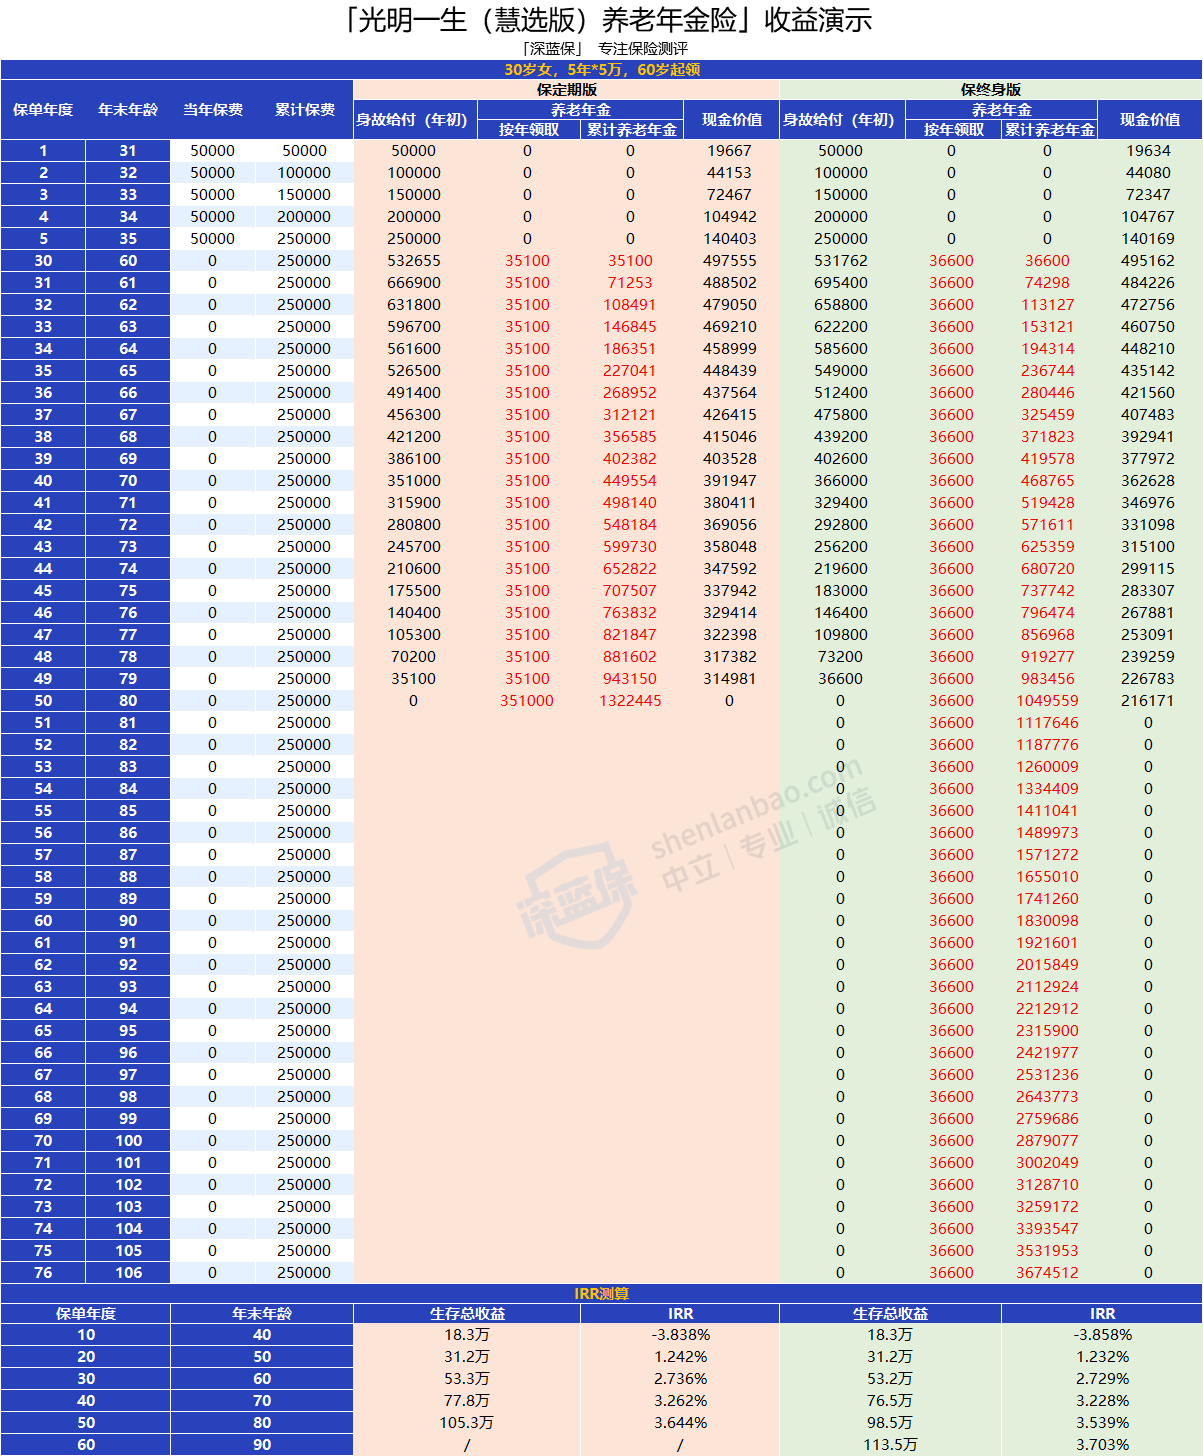Image resolution: width=1203 pixels, height=1456 pixels.
Task: Select the '保定期版' section header
Action: click(566, 89)
